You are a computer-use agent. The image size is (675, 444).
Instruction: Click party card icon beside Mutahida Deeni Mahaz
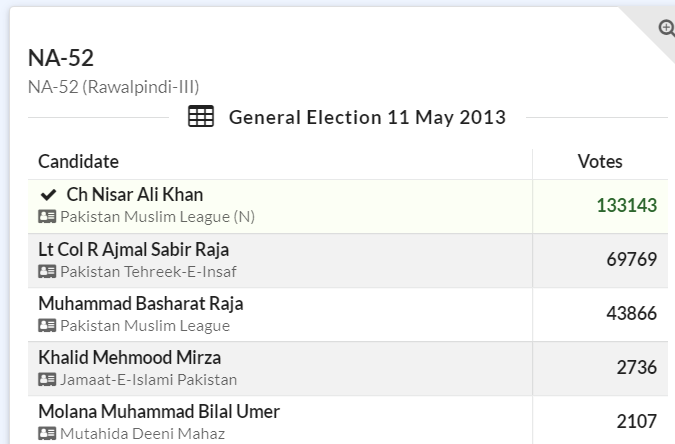click(47, 433)
